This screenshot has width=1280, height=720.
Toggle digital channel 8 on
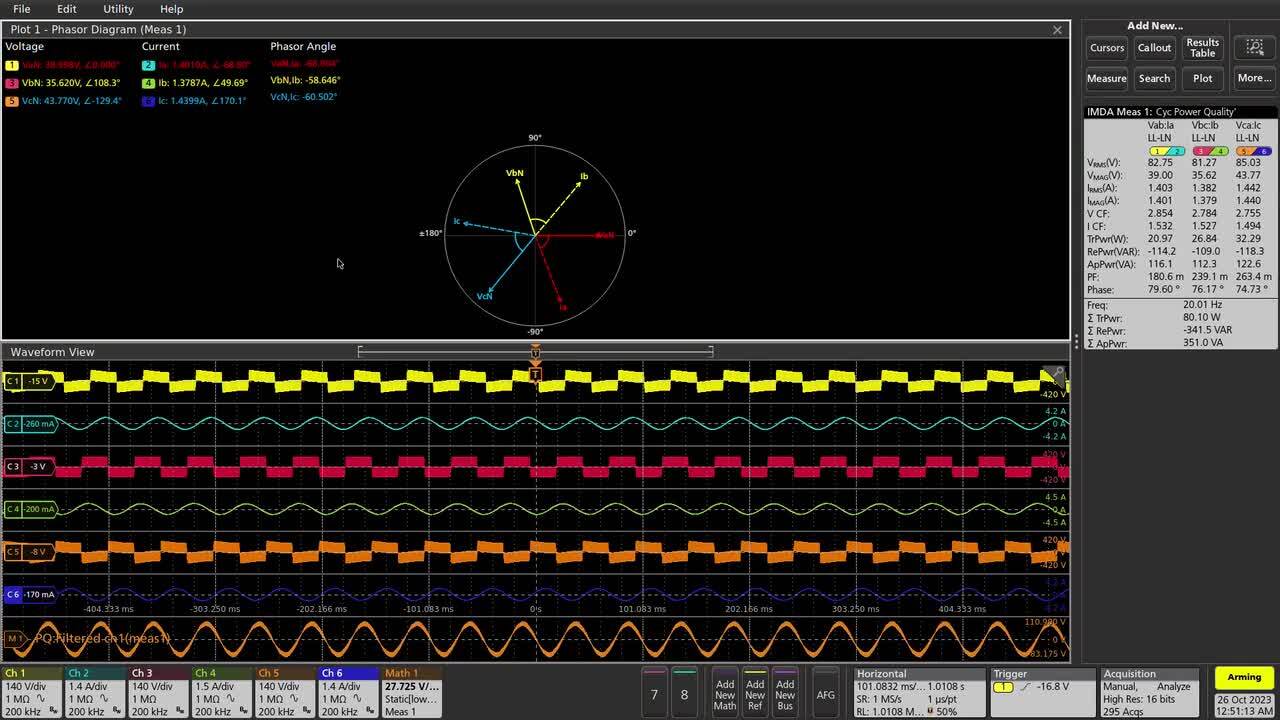tap(683, 690)
